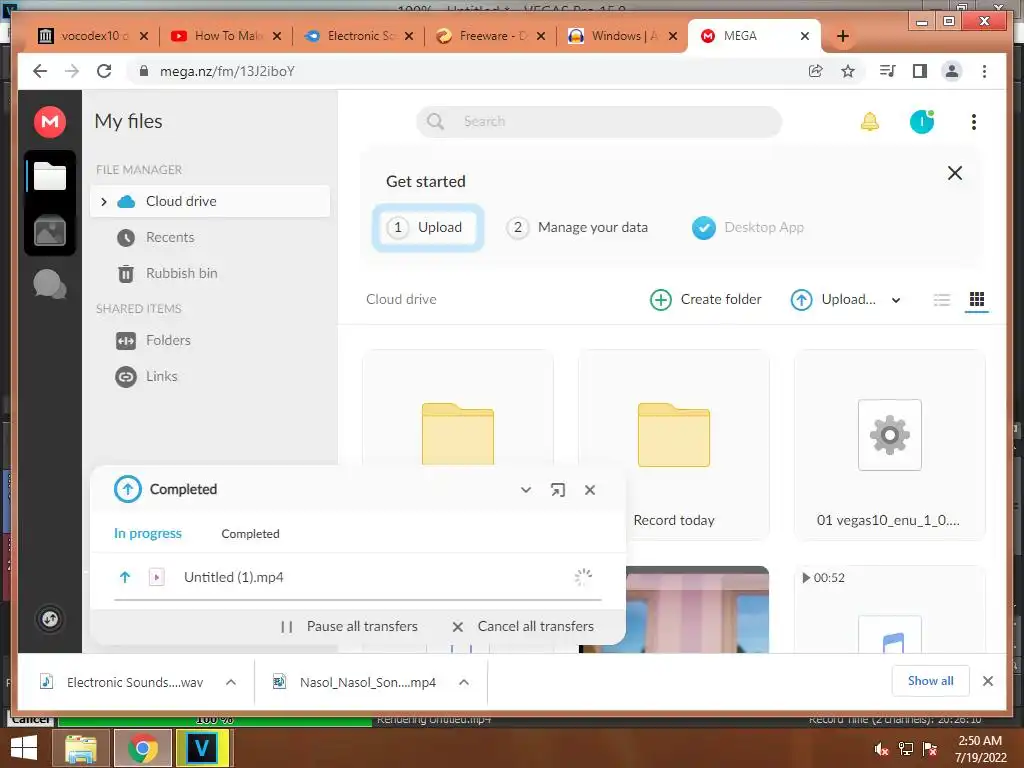Click muted volume tray icon

881,749
